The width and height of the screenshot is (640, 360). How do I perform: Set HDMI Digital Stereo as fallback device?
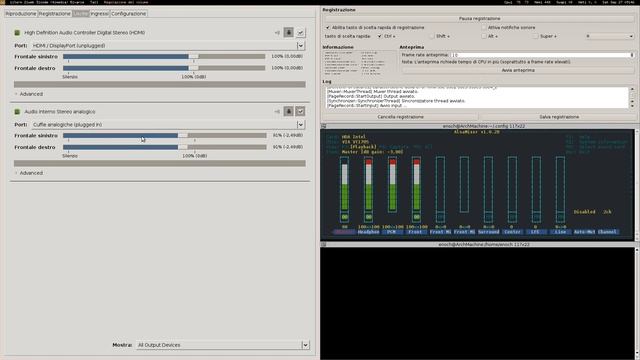coord(300,32)
